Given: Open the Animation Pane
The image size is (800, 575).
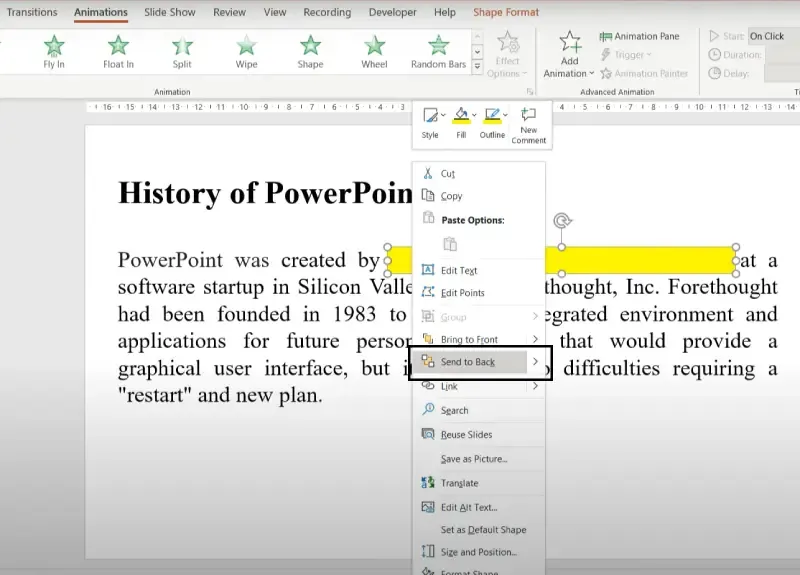Looking at the screenshot, I should pyautogui.click(x=640, y=36).
